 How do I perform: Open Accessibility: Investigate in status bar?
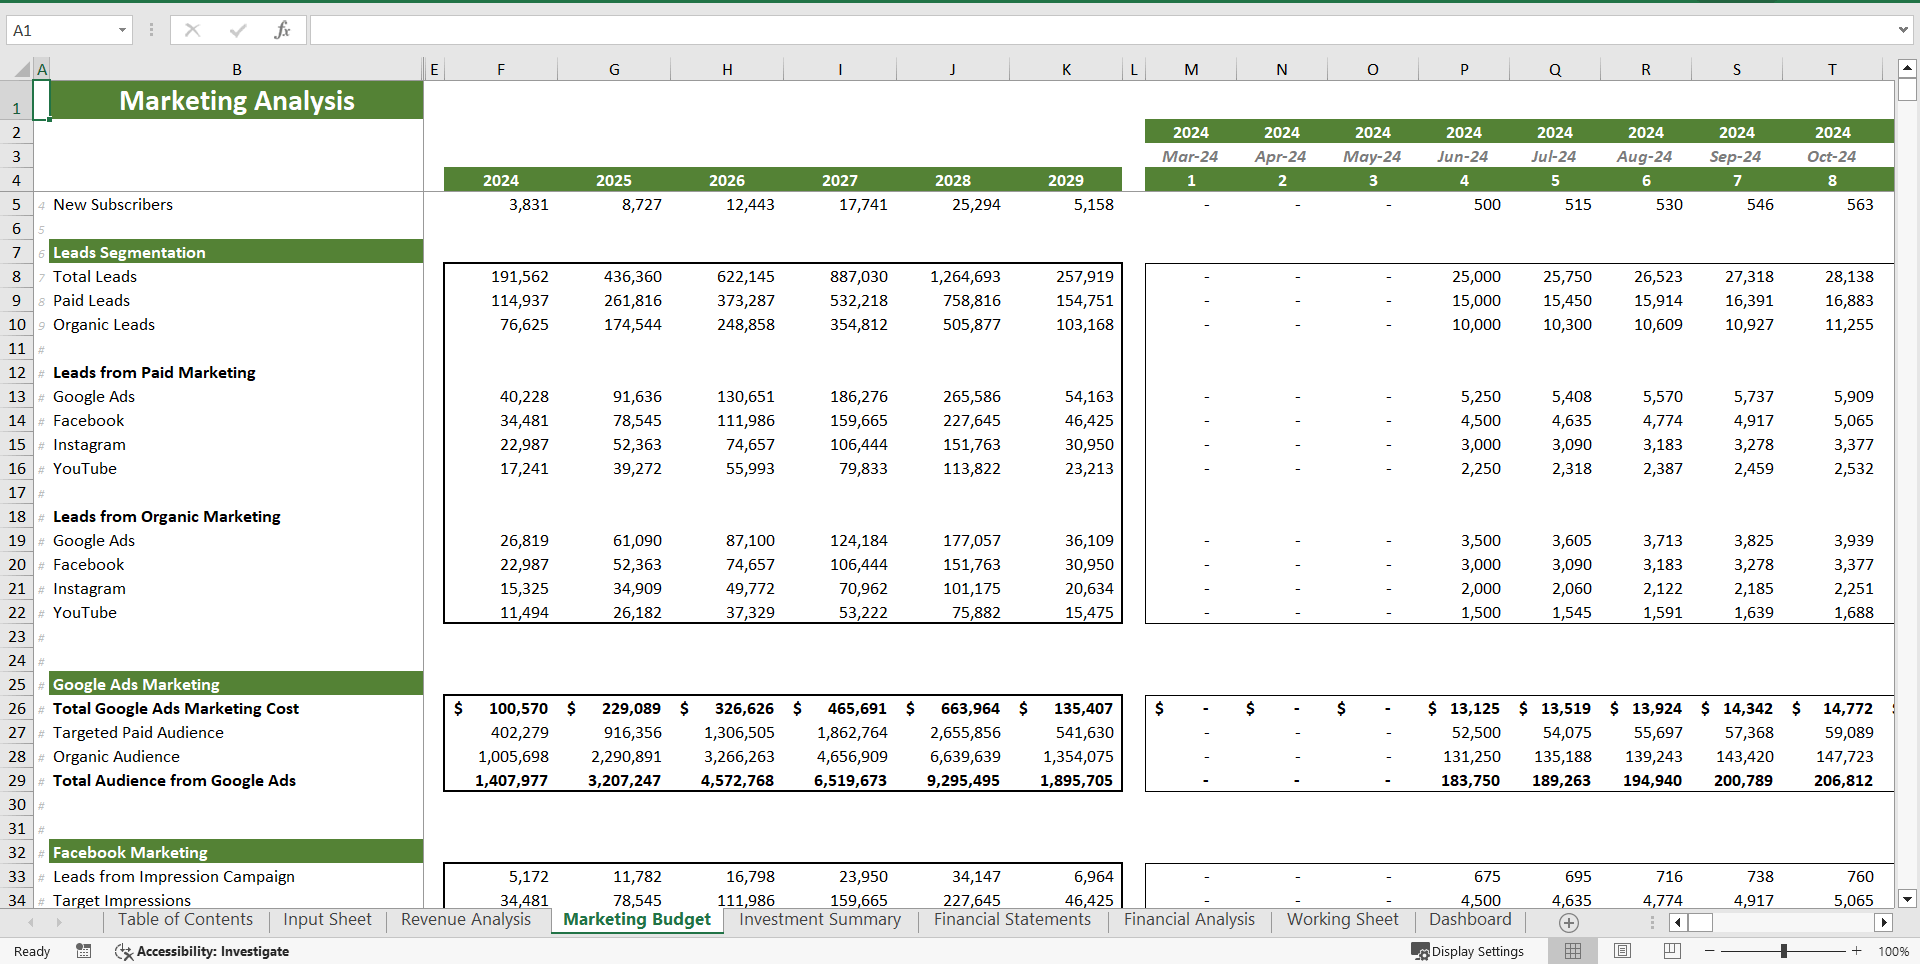coord(202,951)
